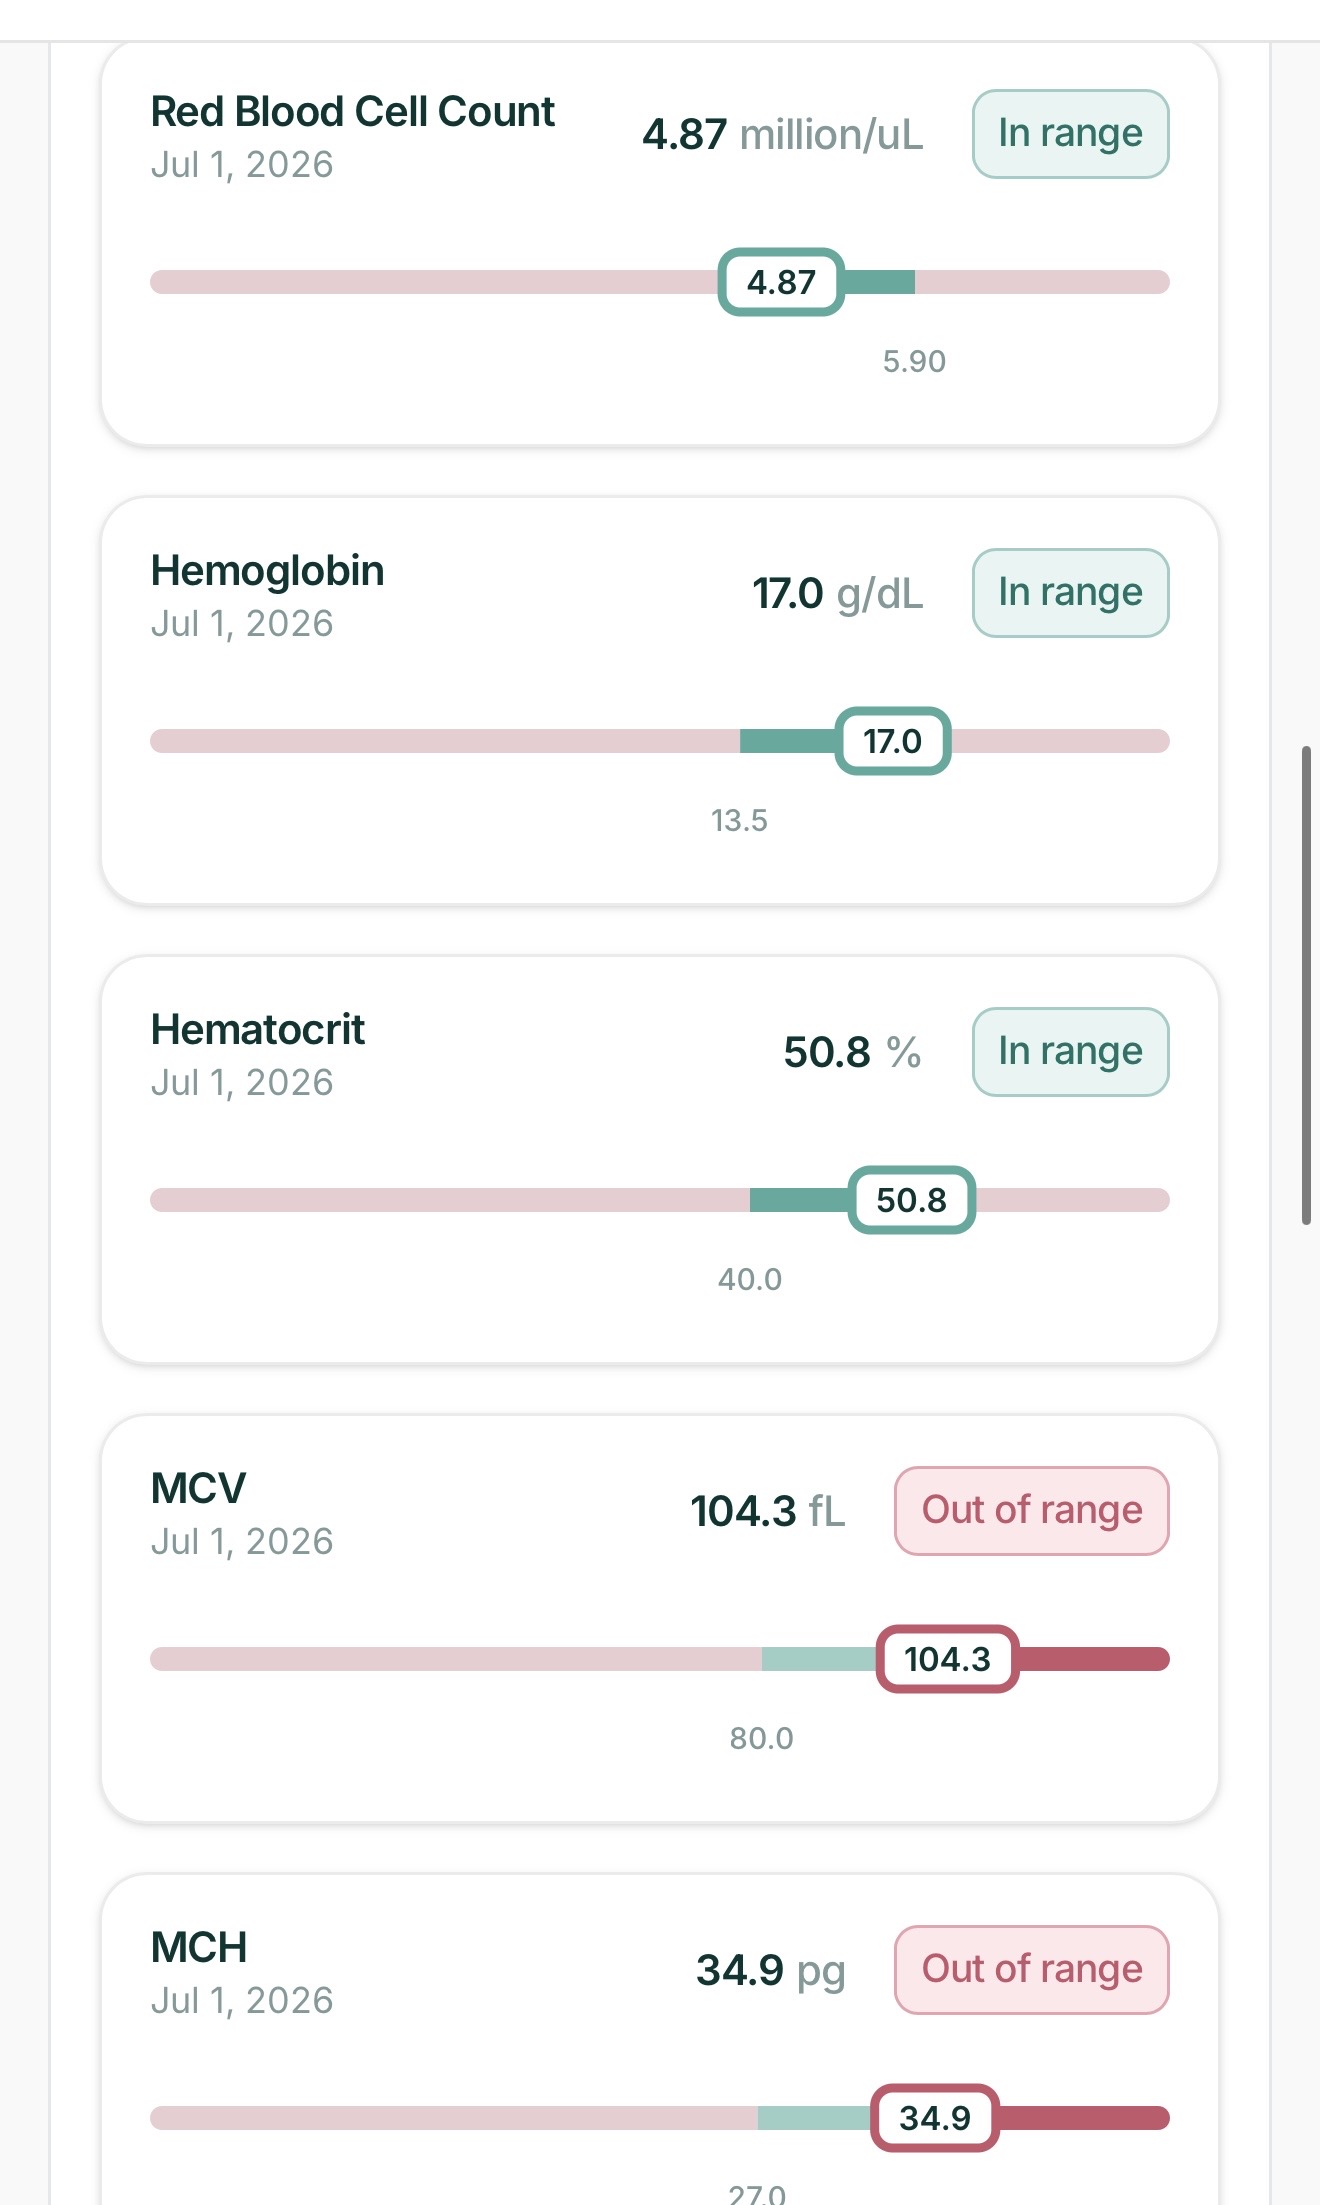Select the 17.0 range marker

pyautogui.click(x=893, y=741)
